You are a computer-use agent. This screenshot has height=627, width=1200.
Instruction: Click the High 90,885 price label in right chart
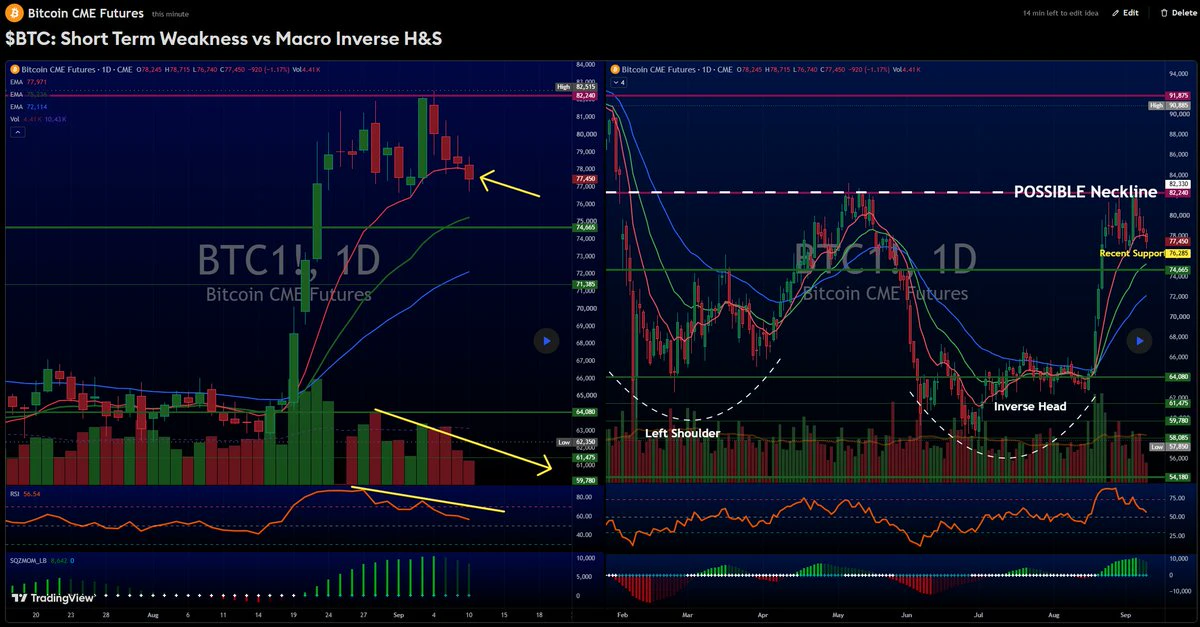pos(1168,104)
